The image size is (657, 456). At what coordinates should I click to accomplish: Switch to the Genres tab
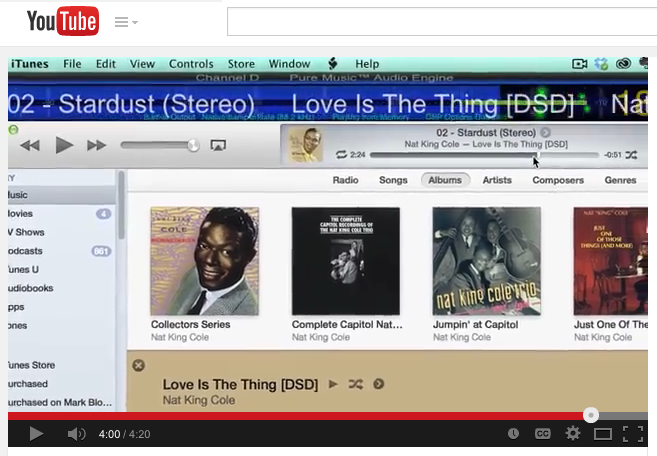click(x=620, y=180)
